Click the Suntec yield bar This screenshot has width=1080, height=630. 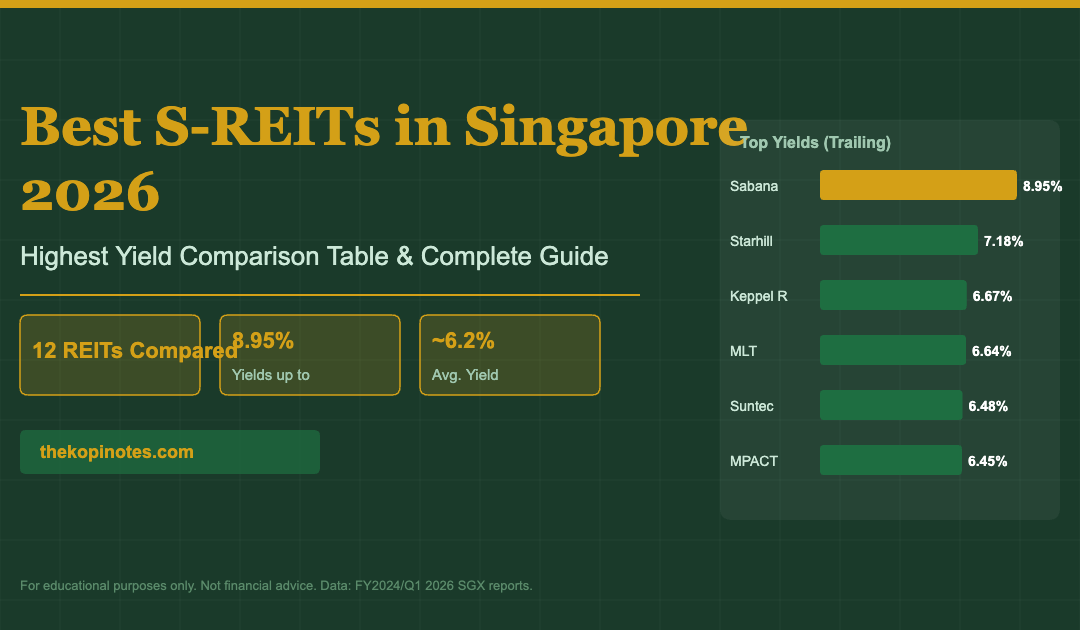point(891,406)
